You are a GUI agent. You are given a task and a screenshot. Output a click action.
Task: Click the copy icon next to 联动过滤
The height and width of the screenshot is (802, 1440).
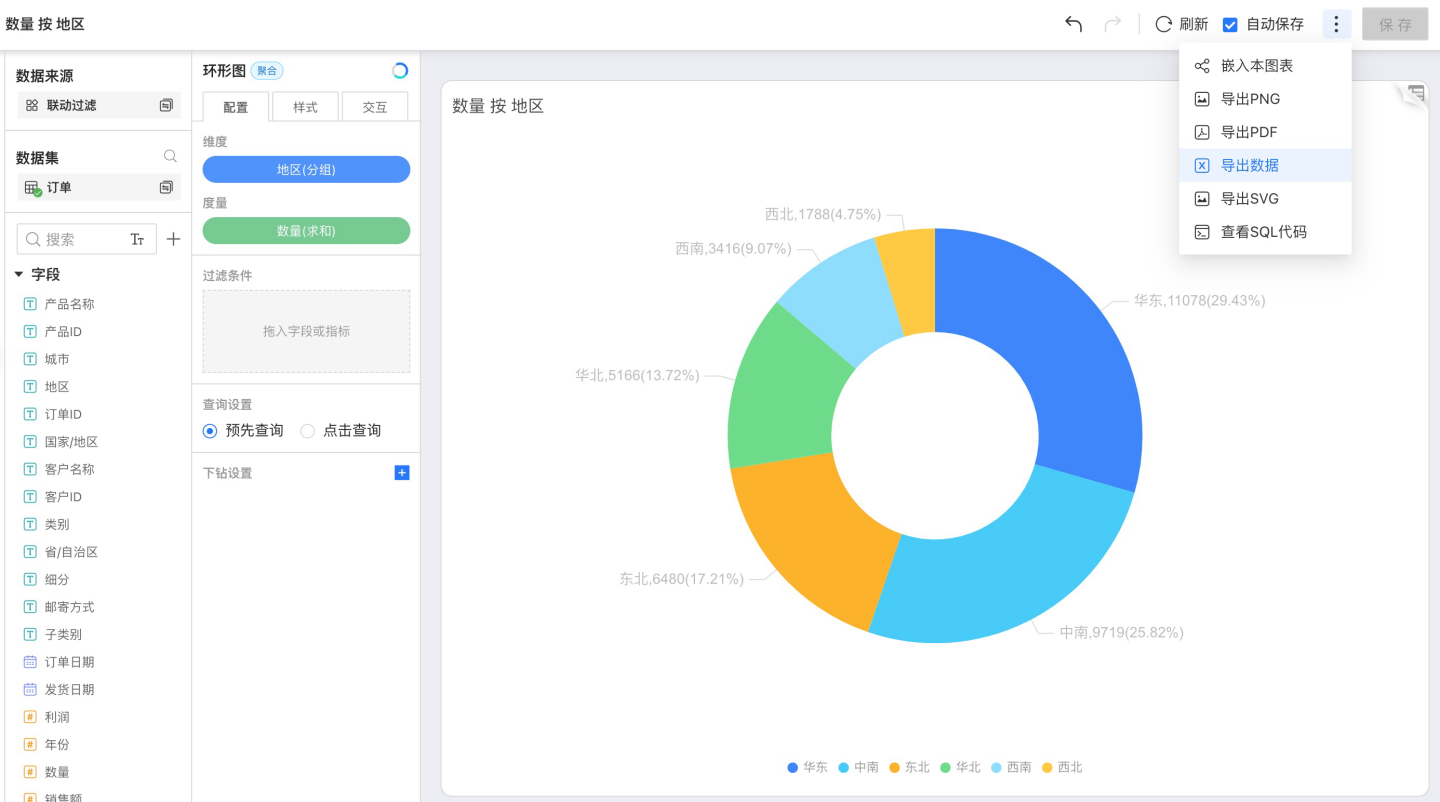tap(166, 105)
